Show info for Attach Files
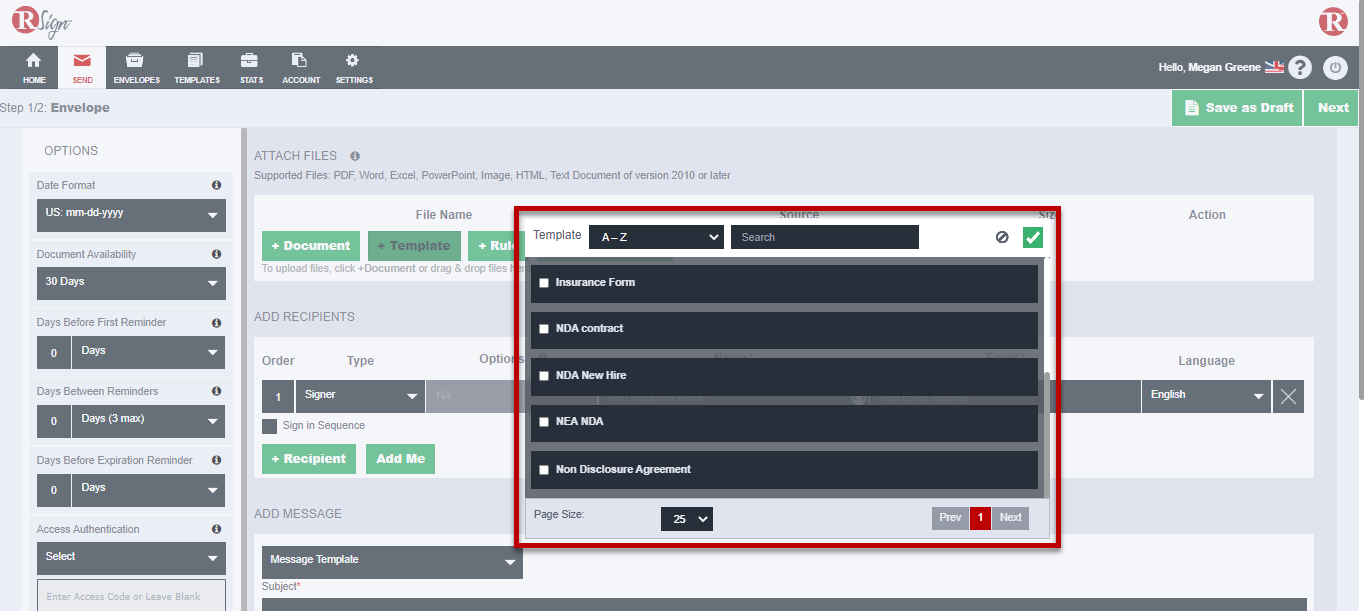The image size is (1364, 611). point(355,156)
